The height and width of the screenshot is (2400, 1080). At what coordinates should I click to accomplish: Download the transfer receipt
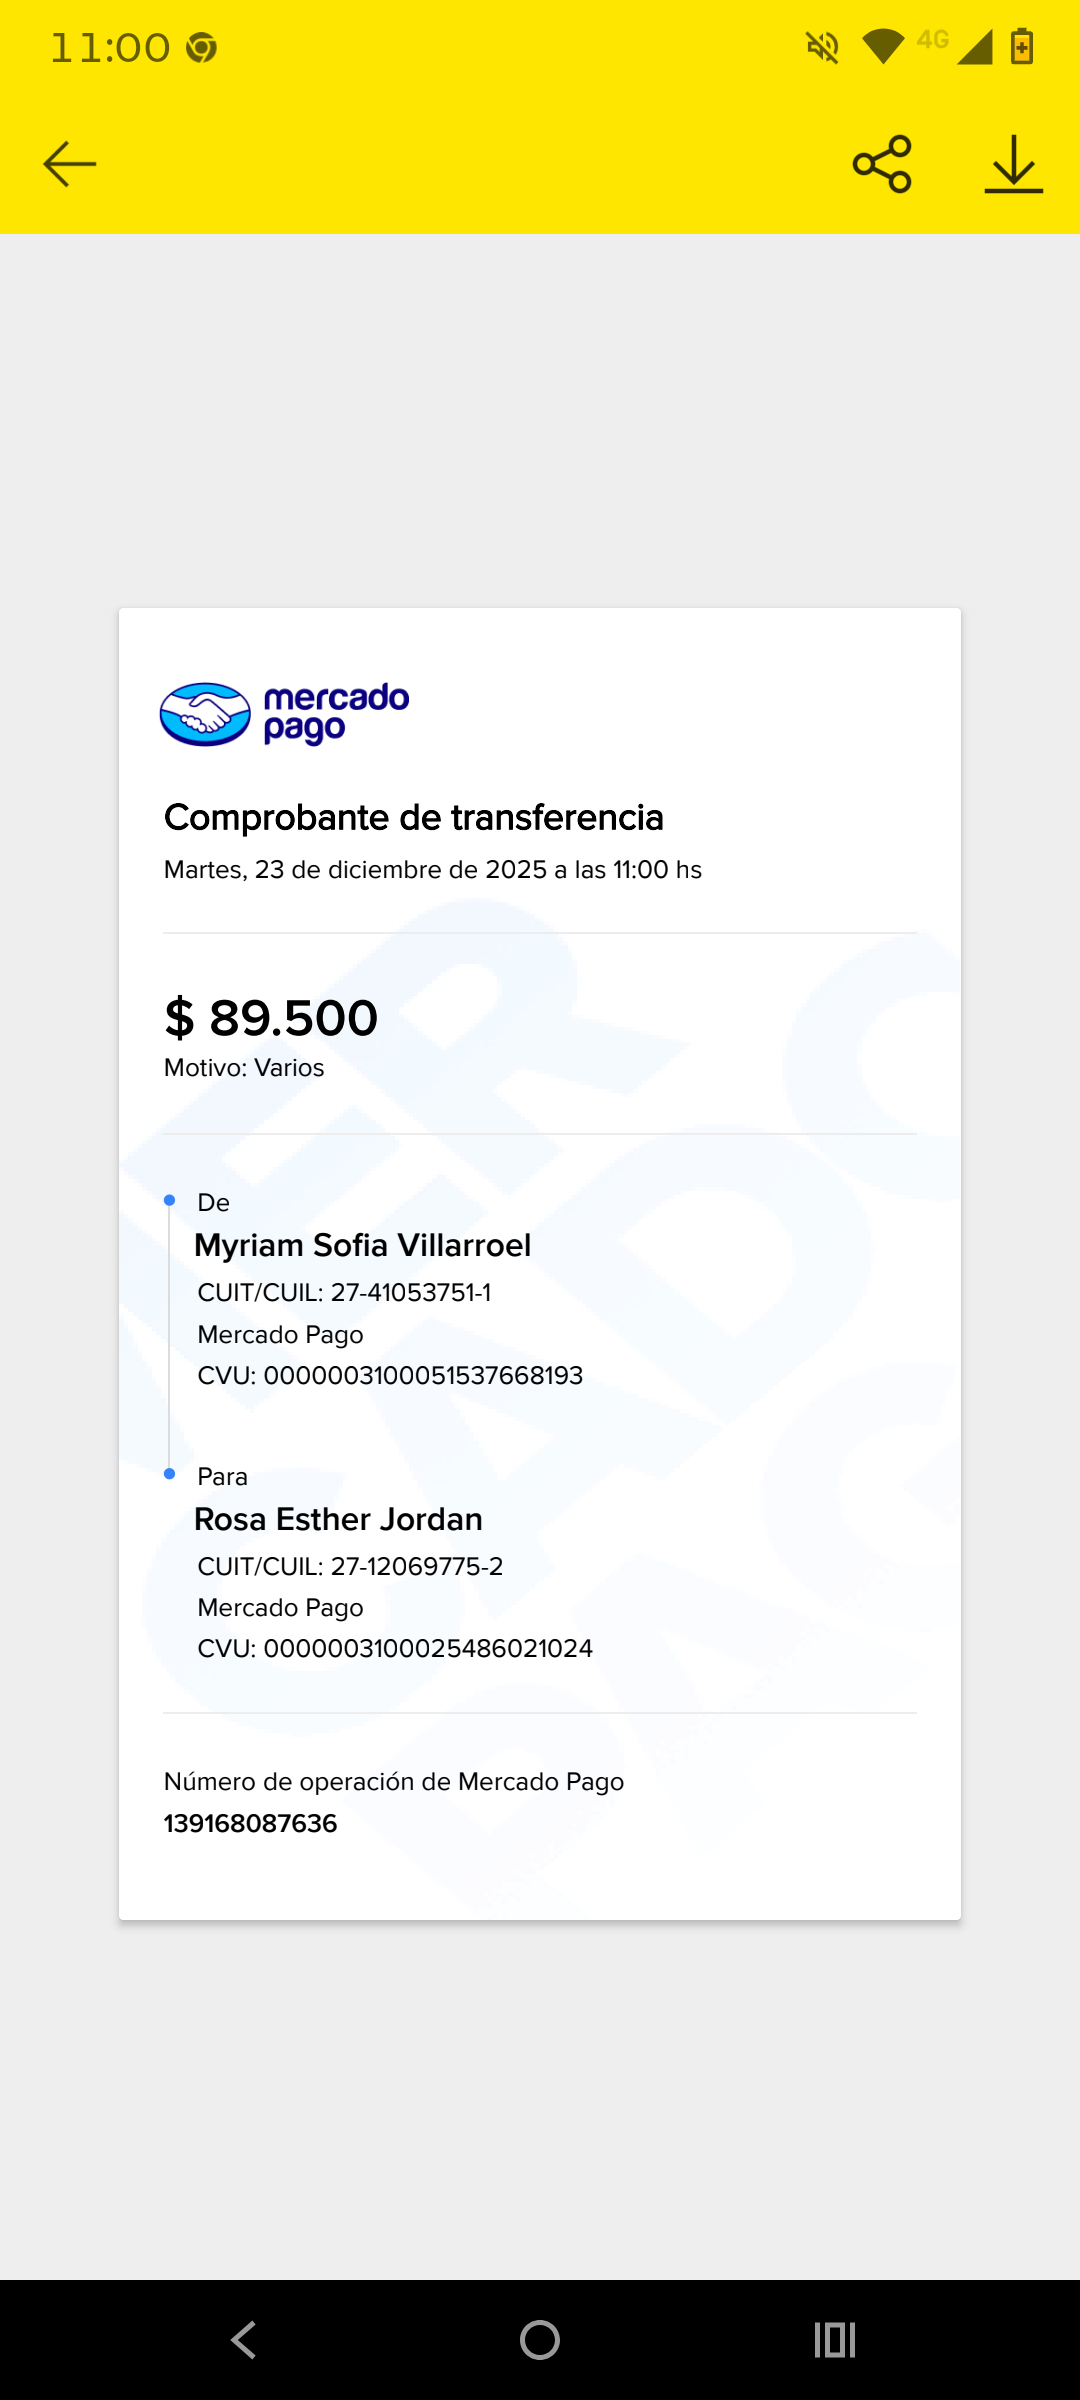[x=1013, y=164]
